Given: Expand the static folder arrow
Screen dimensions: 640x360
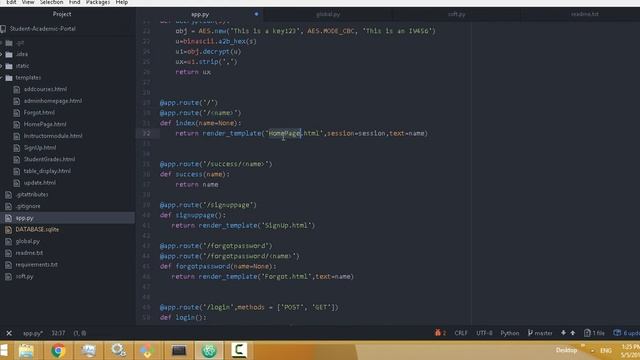Looking at the screenshot, I should tap(2, 66).
